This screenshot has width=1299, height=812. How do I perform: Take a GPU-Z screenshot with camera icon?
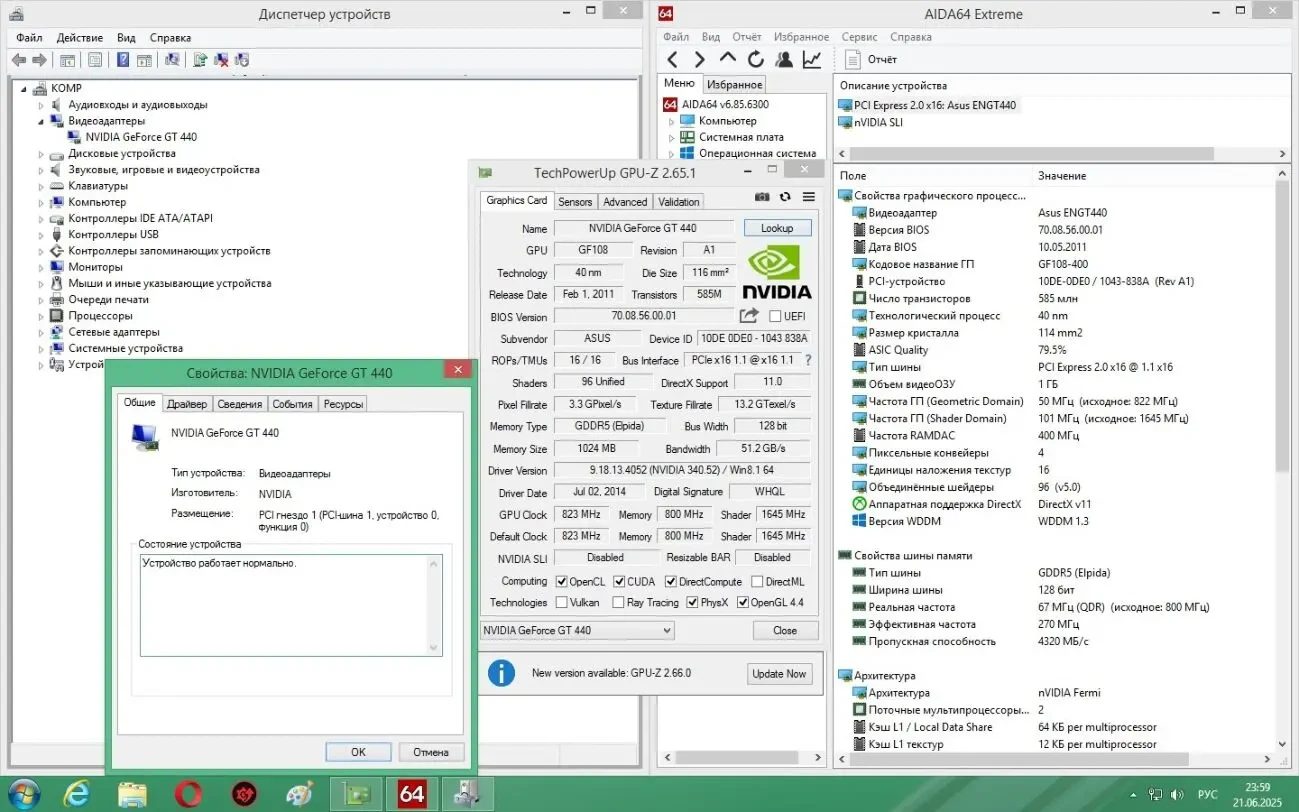pyautogui.click(x=762, y=198)
